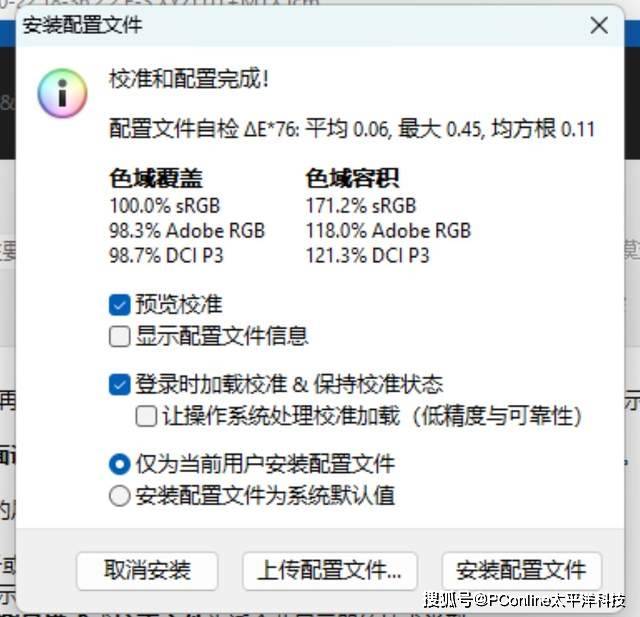
Task: Click the 安装配置文件 title bar text
Action: tap(82, 25)
